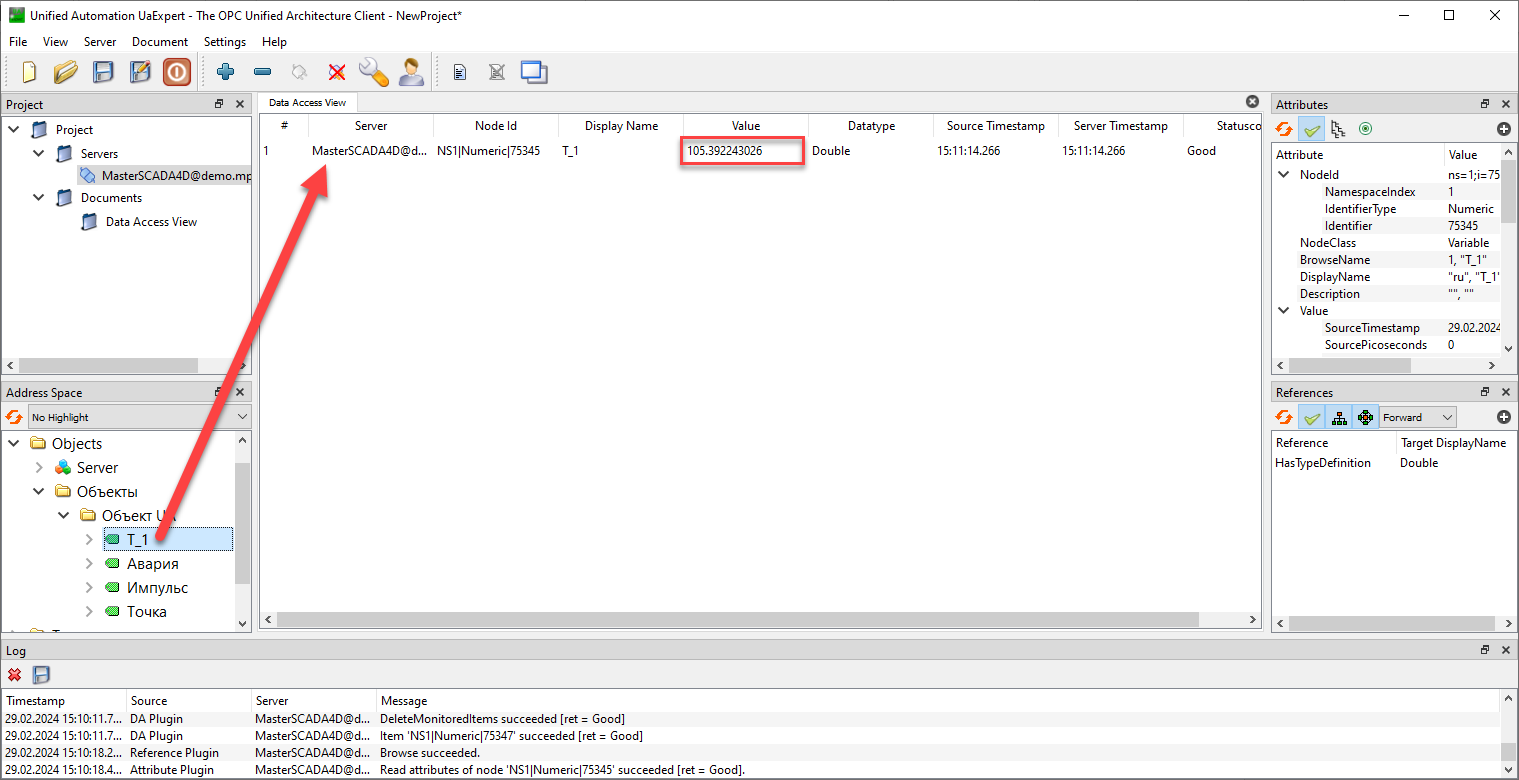Click the Save Project floppy disk icon
Screen dimensions: 1519x780
pyautogui.click(x=103, y=72)
